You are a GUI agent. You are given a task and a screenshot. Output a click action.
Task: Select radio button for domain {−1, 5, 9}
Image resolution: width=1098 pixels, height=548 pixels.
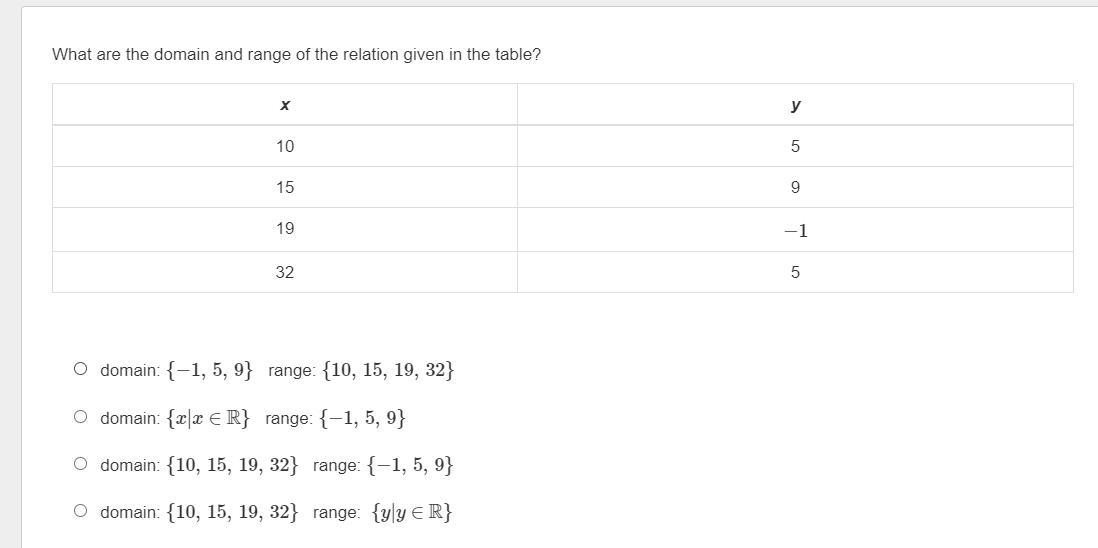80,369
